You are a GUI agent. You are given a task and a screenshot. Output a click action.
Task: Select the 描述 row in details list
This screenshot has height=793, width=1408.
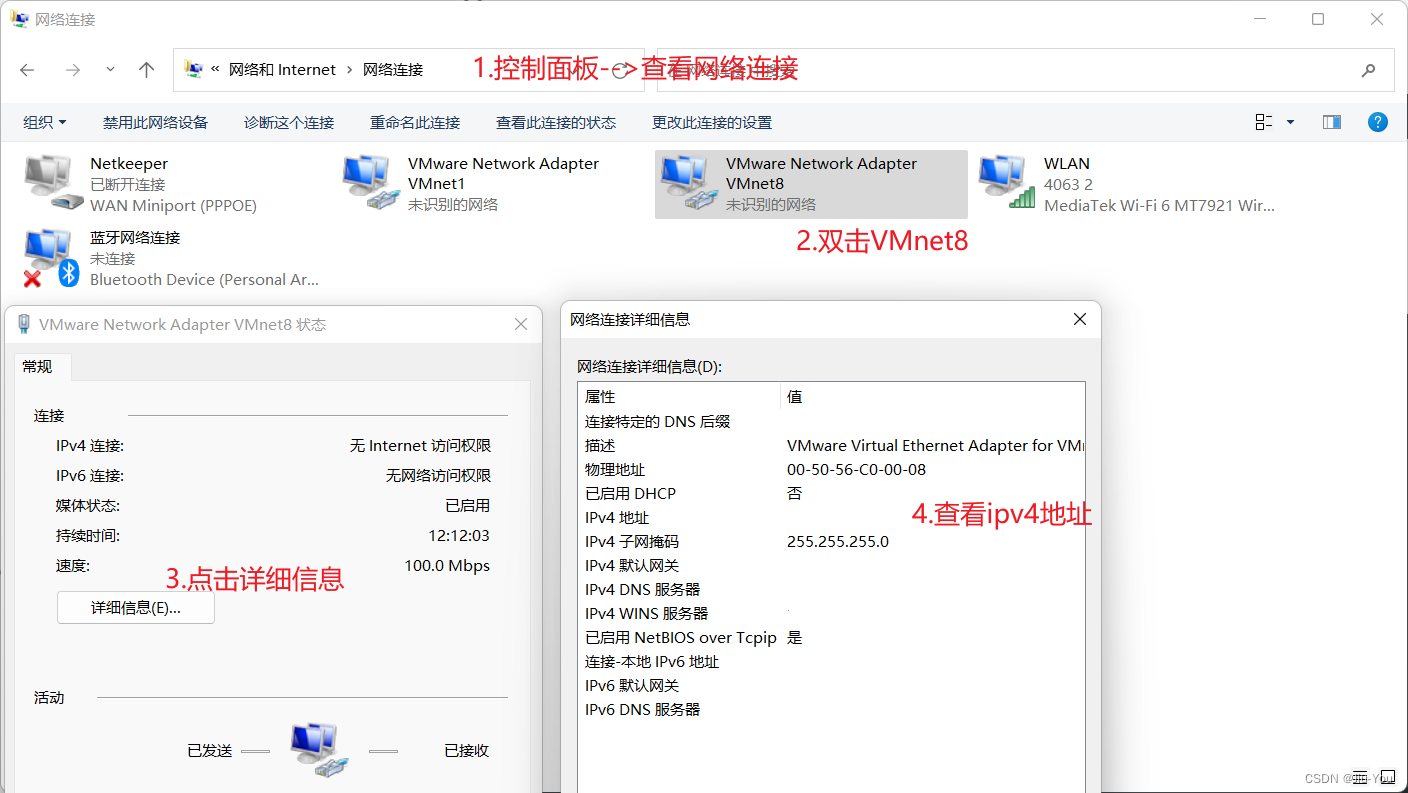click(831, 446)
